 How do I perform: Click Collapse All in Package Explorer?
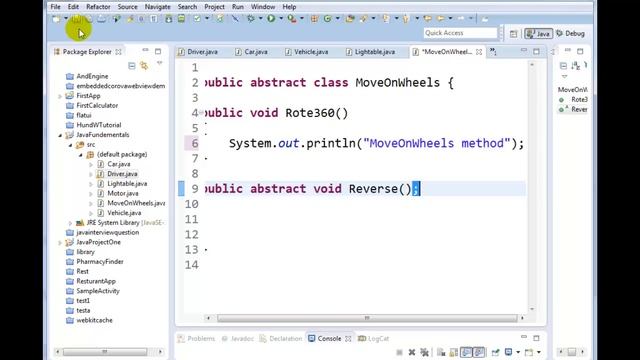131,66
